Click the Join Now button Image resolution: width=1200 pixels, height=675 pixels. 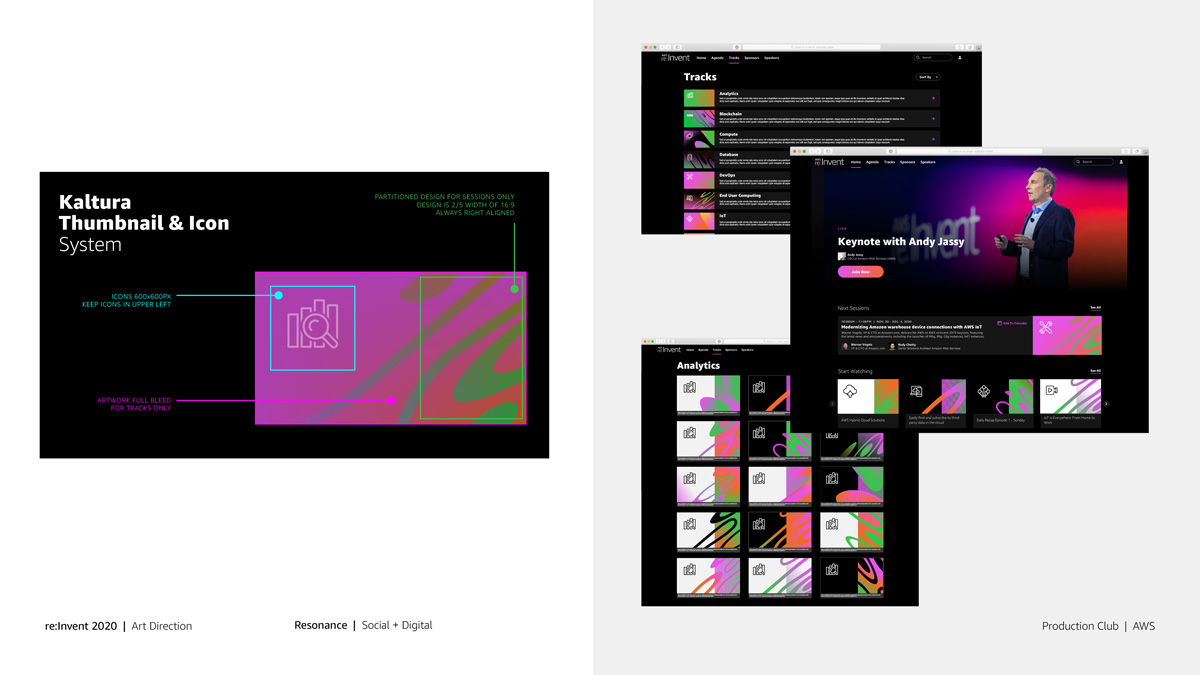click(860, 271)
